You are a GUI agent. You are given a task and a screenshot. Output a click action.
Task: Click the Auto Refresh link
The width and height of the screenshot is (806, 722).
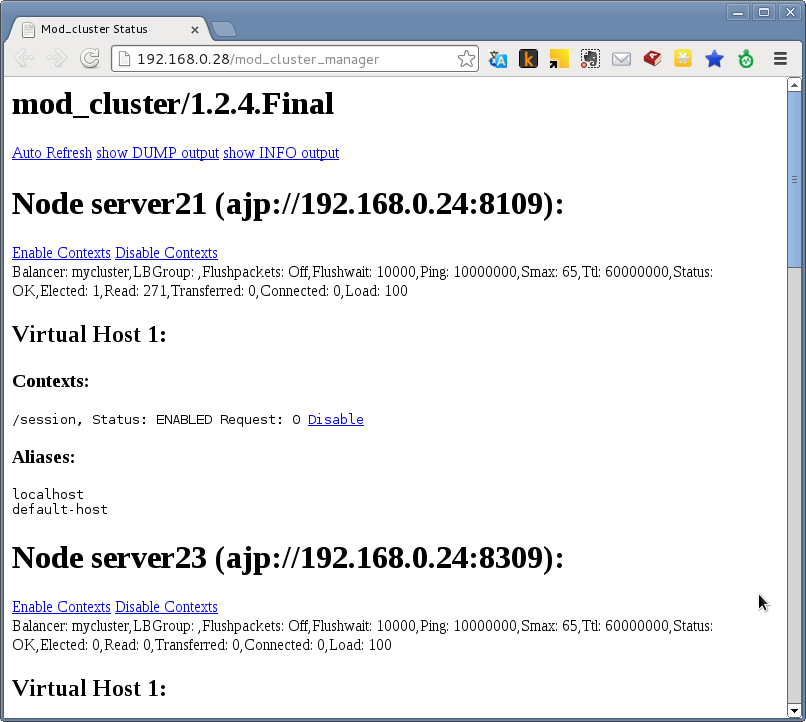pos(52,153)
